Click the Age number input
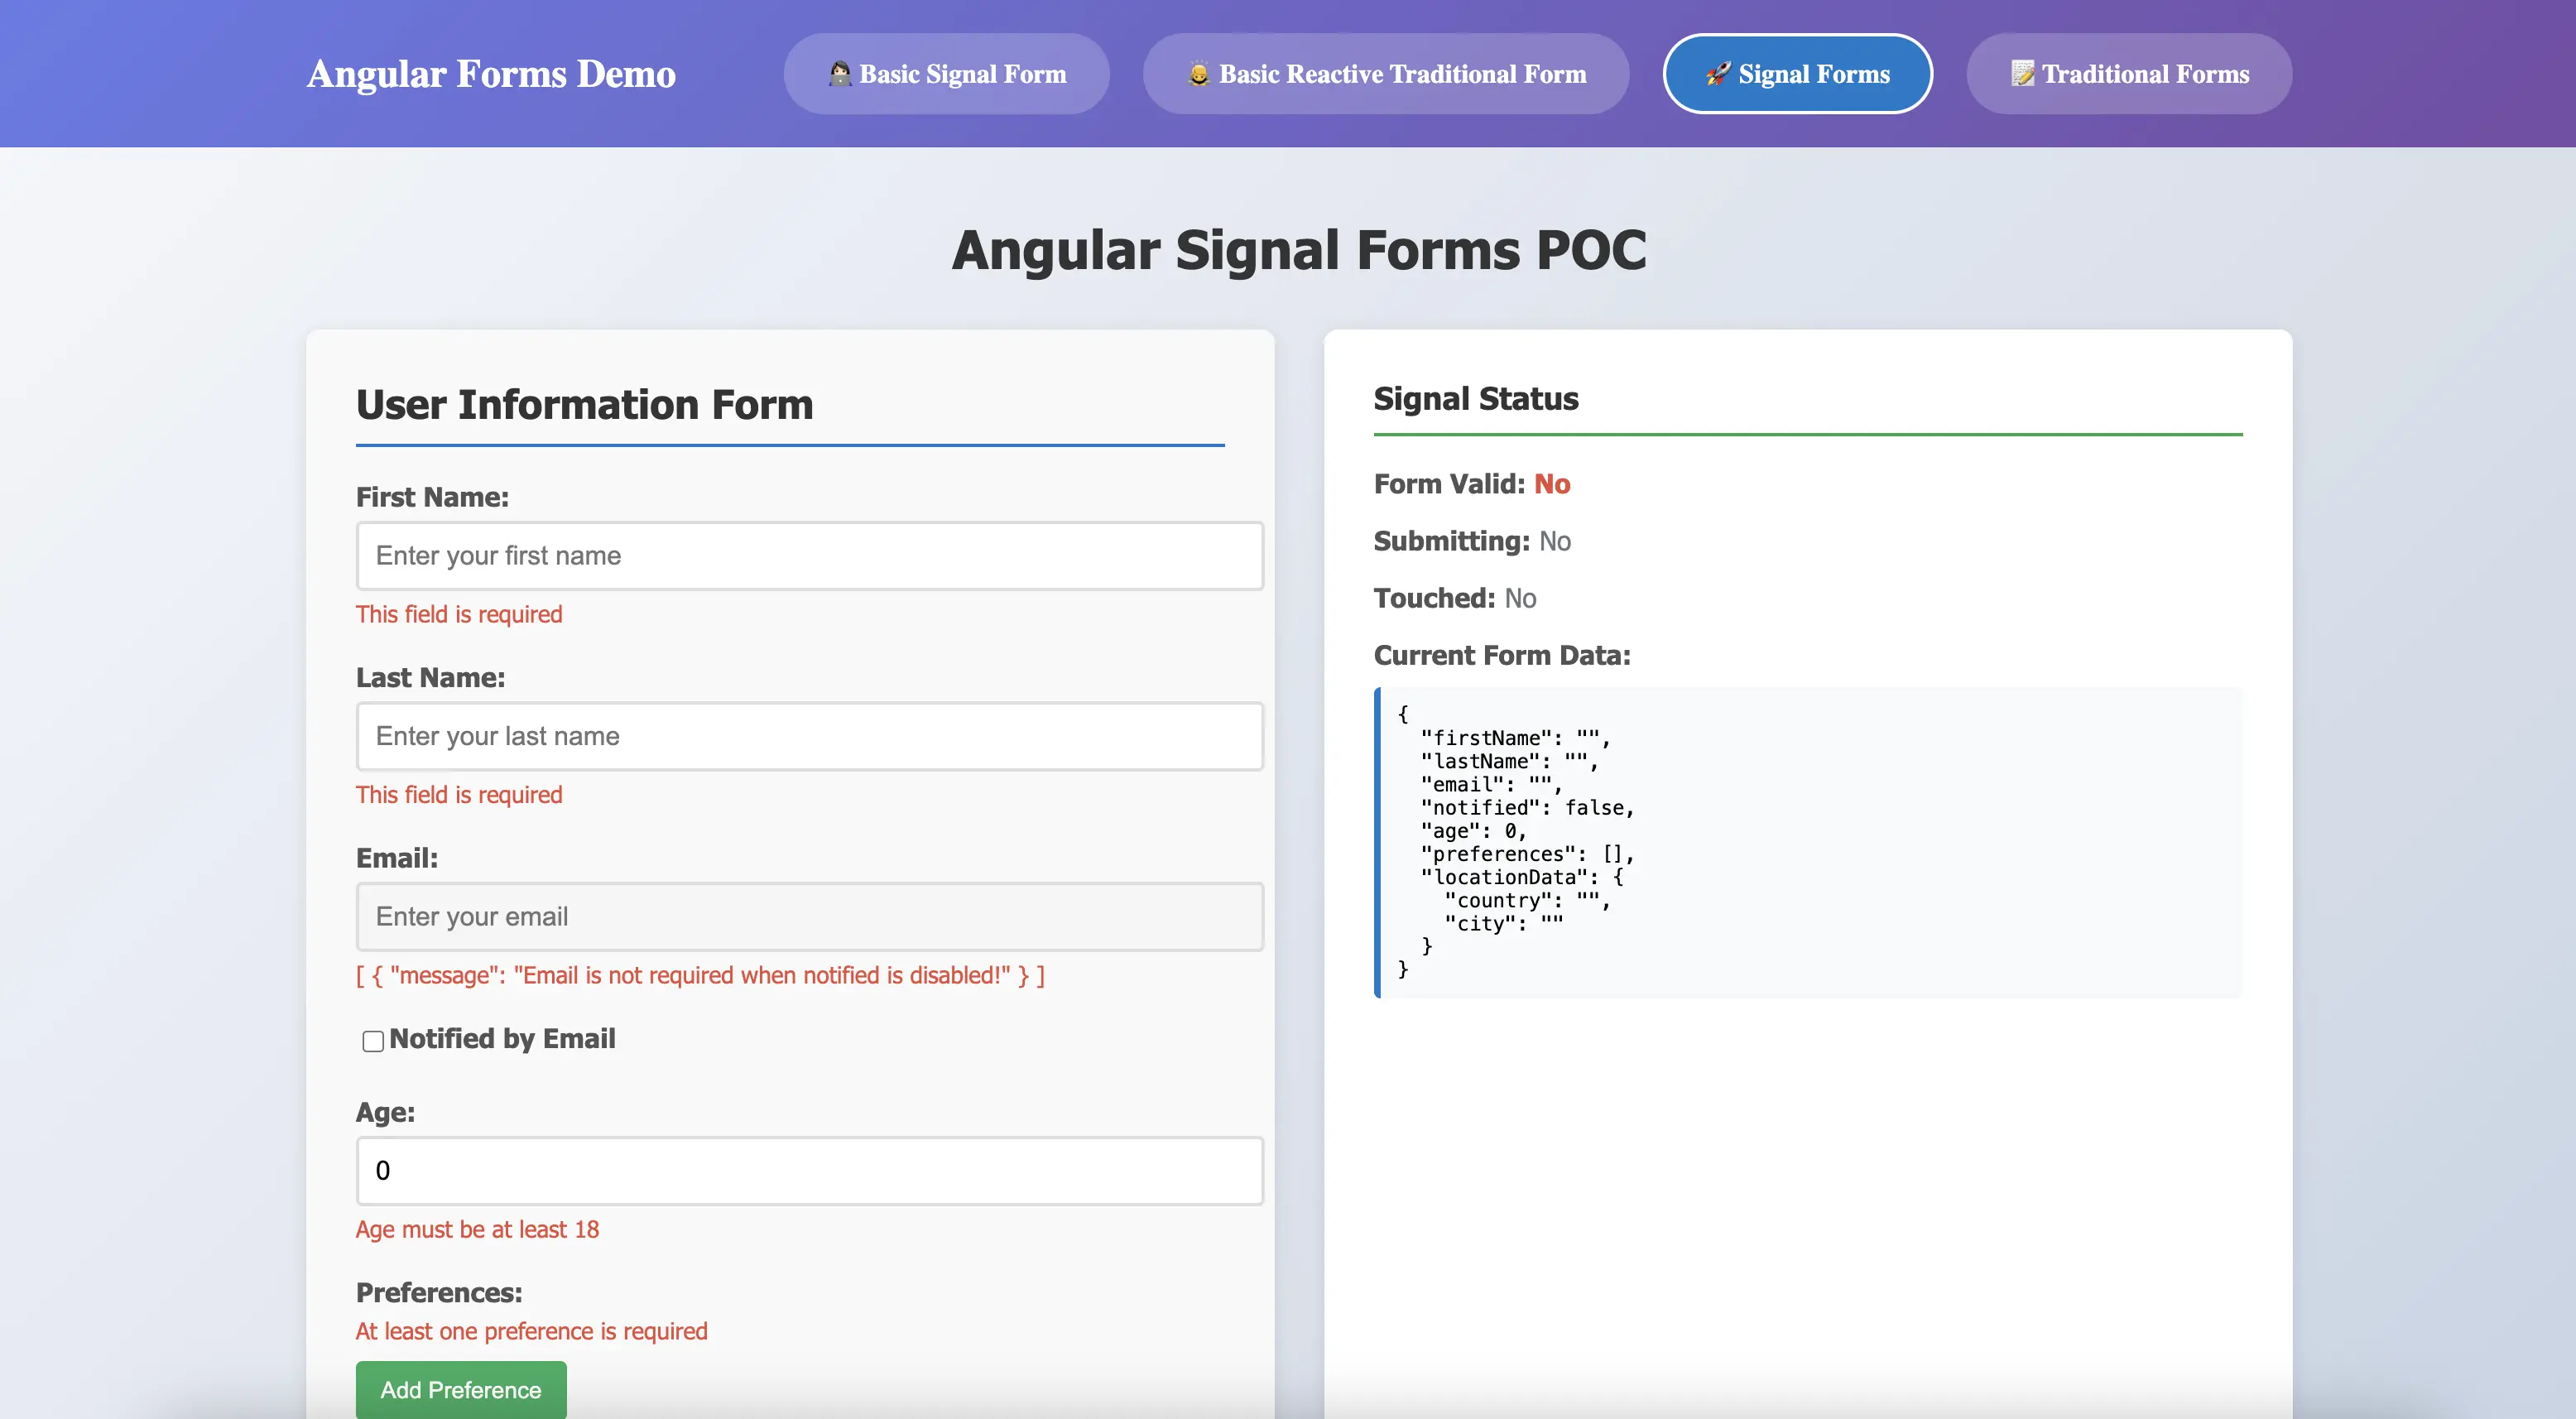Screen dimensions: 2576x1419 810,1170
